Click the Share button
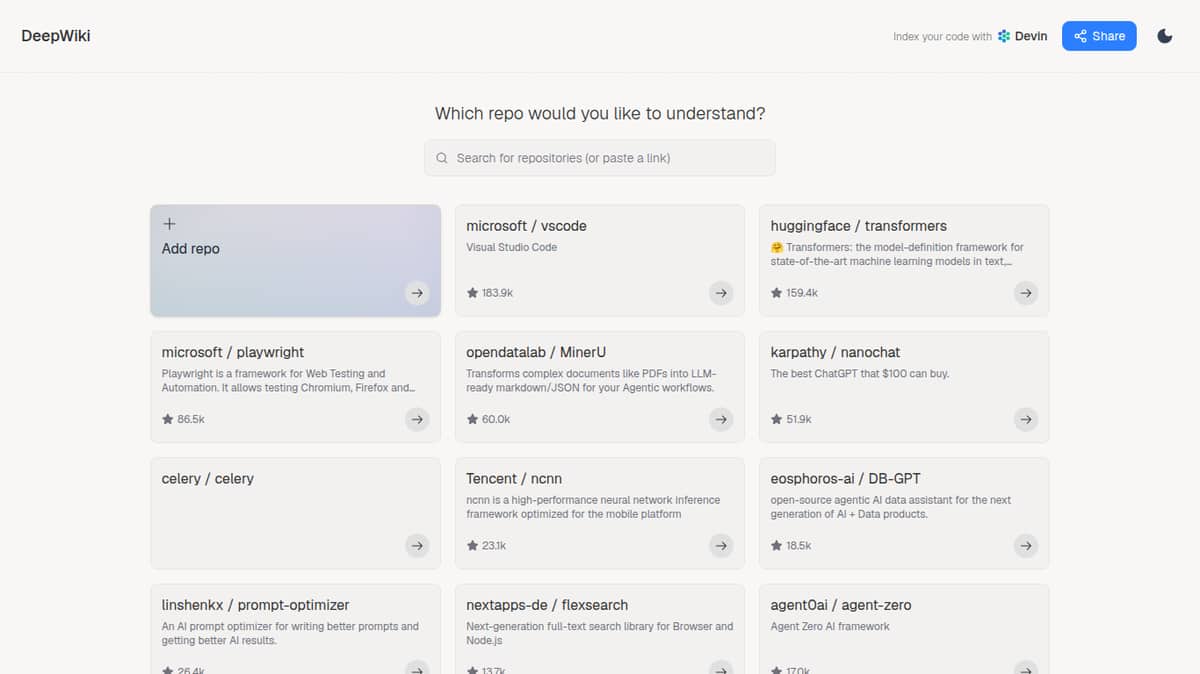 tap(1099, 36)
